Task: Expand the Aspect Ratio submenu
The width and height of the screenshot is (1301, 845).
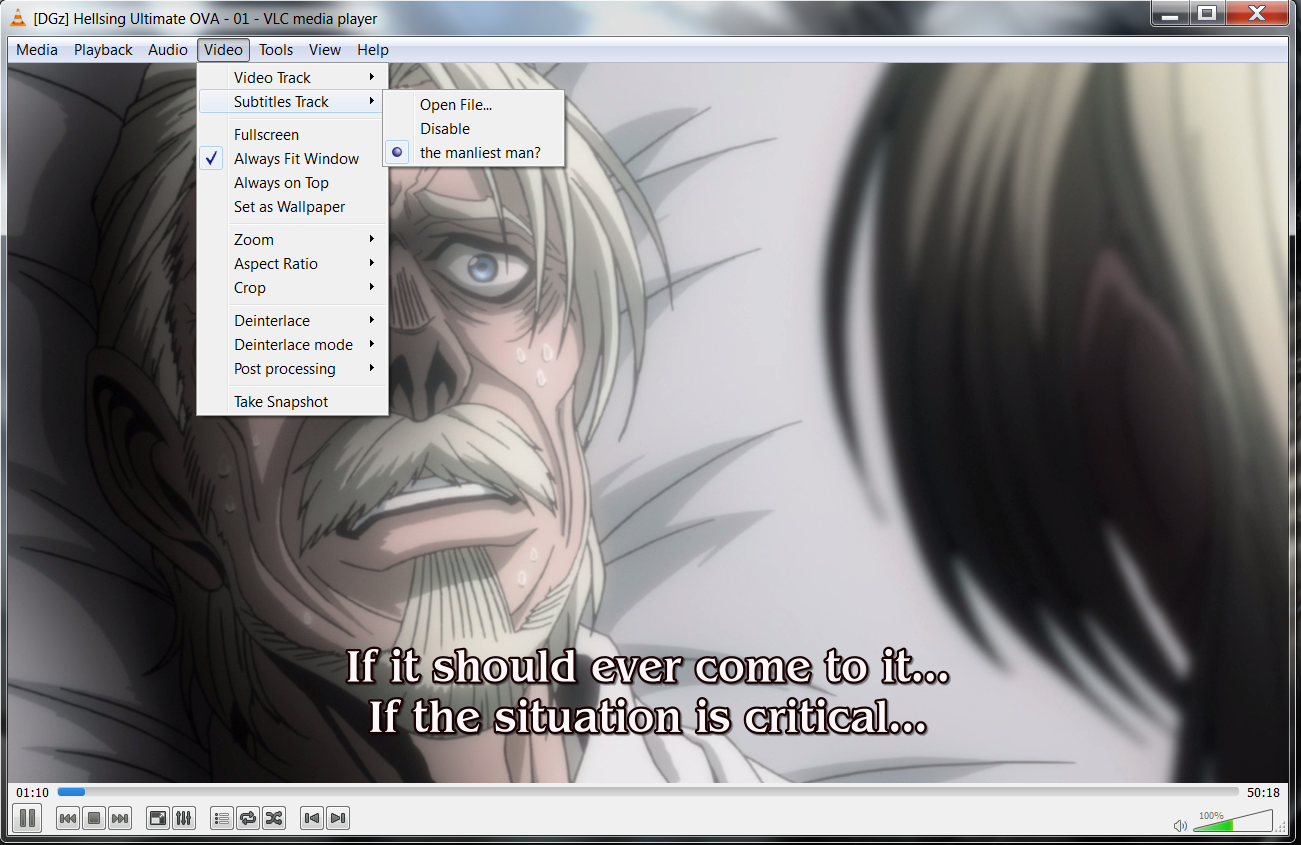Action: [x=276, y=264]
